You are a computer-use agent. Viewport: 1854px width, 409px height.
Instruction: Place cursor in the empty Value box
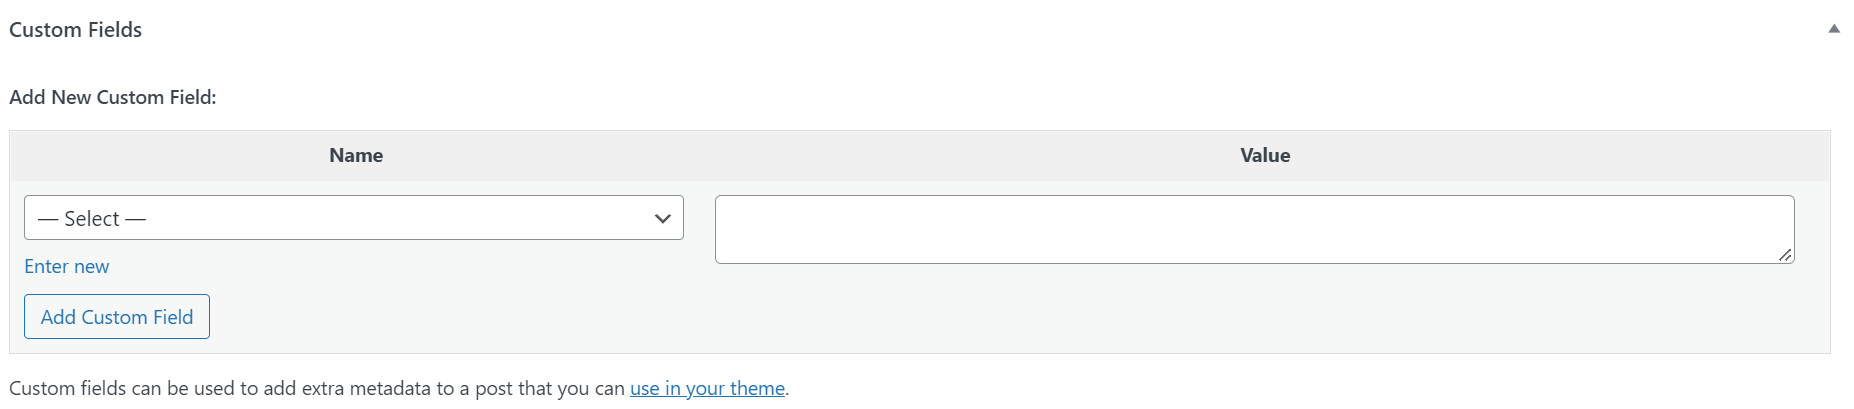point(1254,230)
